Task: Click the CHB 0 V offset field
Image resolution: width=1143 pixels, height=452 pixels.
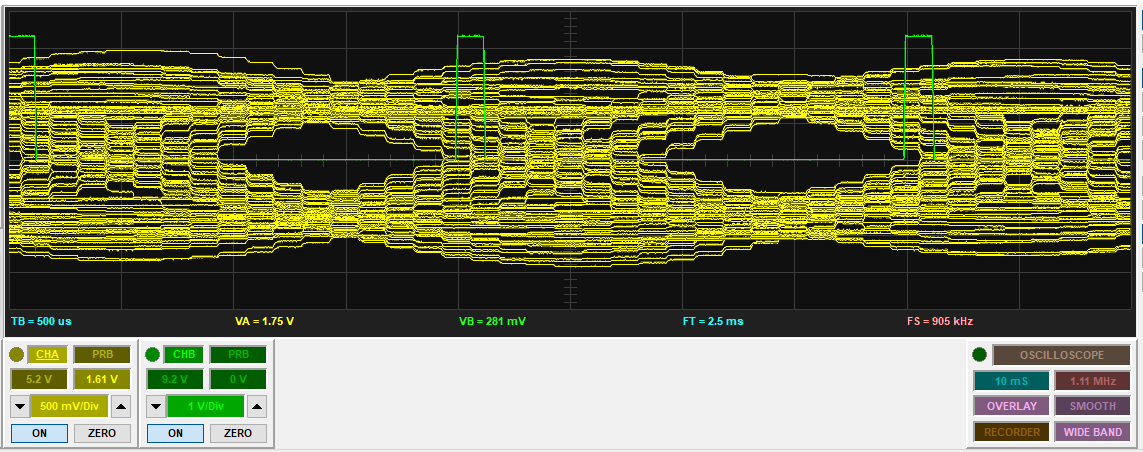Action: coord(238,380)
